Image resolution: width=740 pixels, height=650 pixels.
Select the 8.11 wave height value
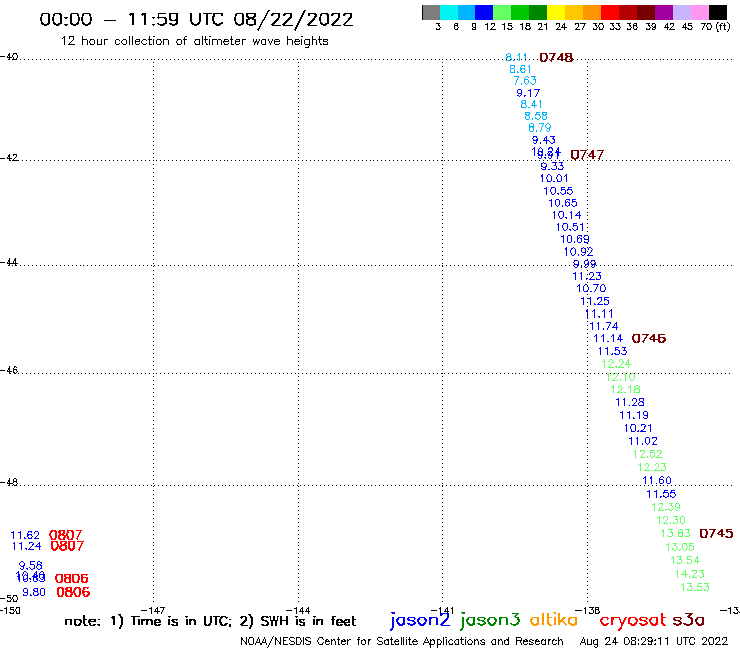click(516, 58)
